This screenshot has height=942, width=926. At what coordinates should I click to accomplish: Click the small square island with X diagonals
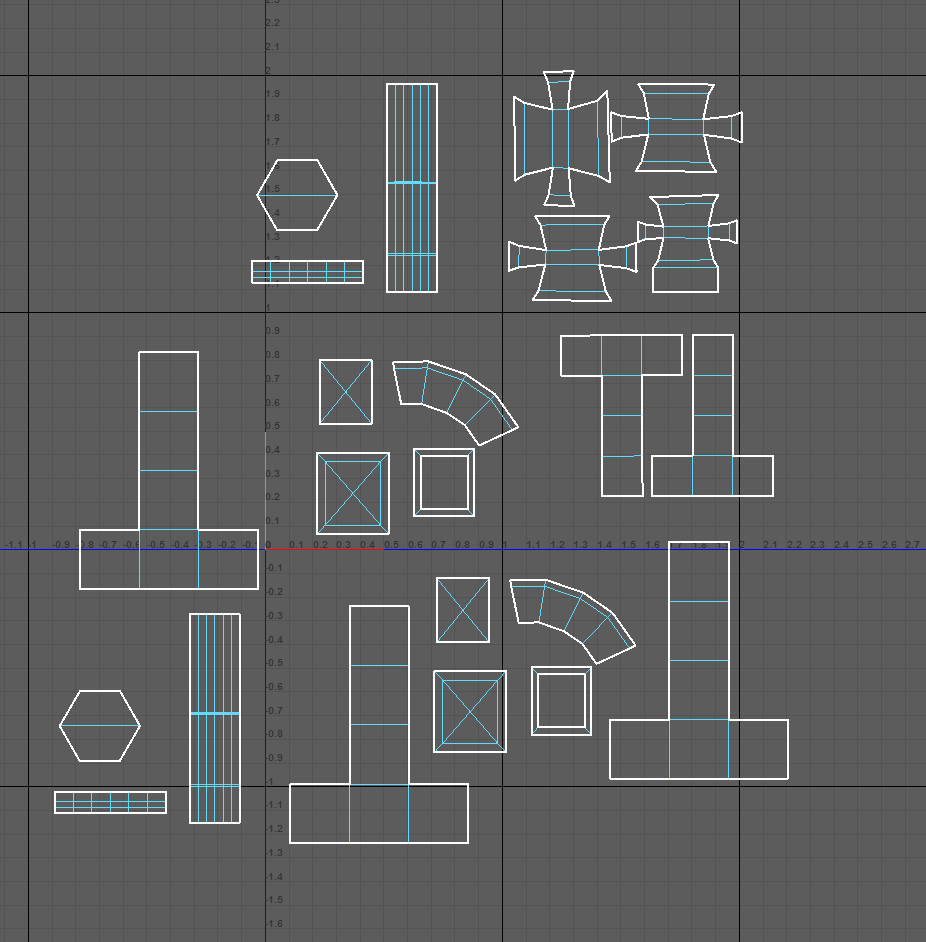344,393
